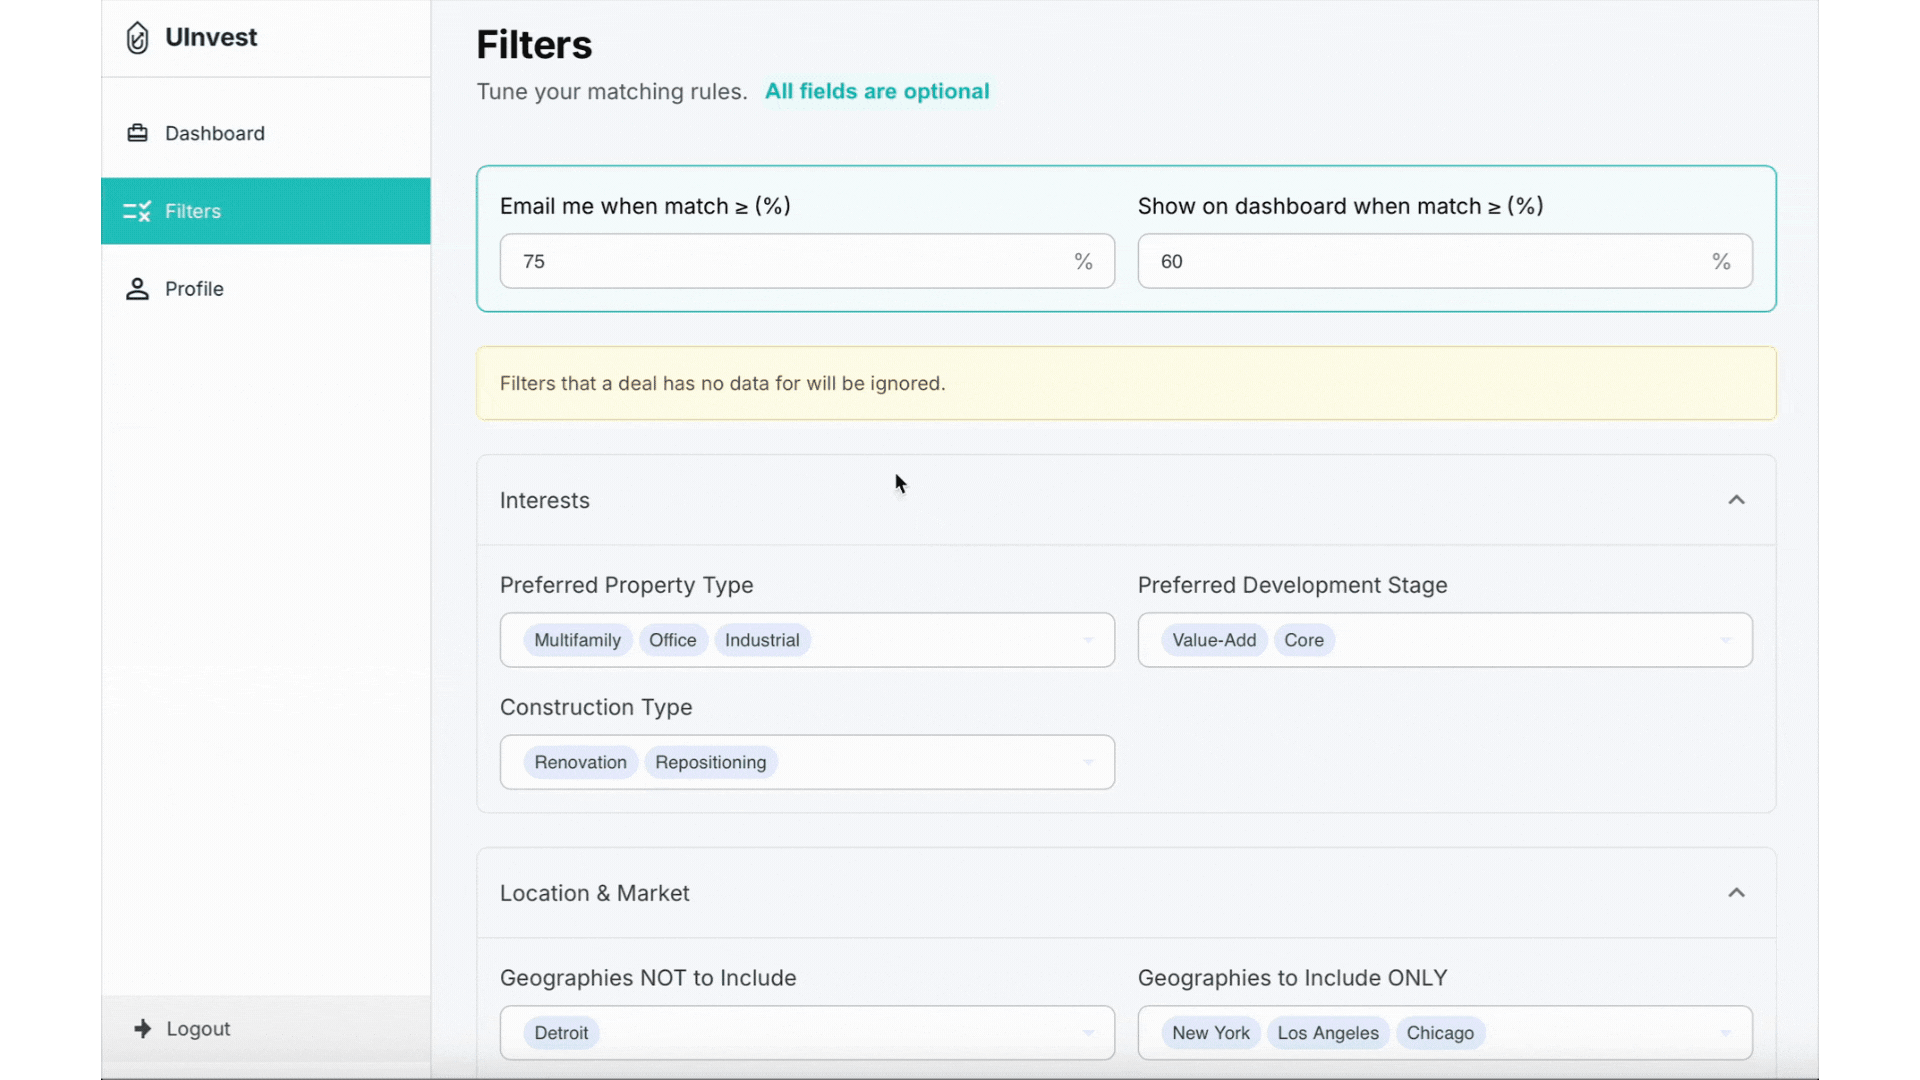Navigate to Dashboard in the sidebar
Viewport: 1920px width, 1080px height.
pyautogui.click(x=215, y=132)
